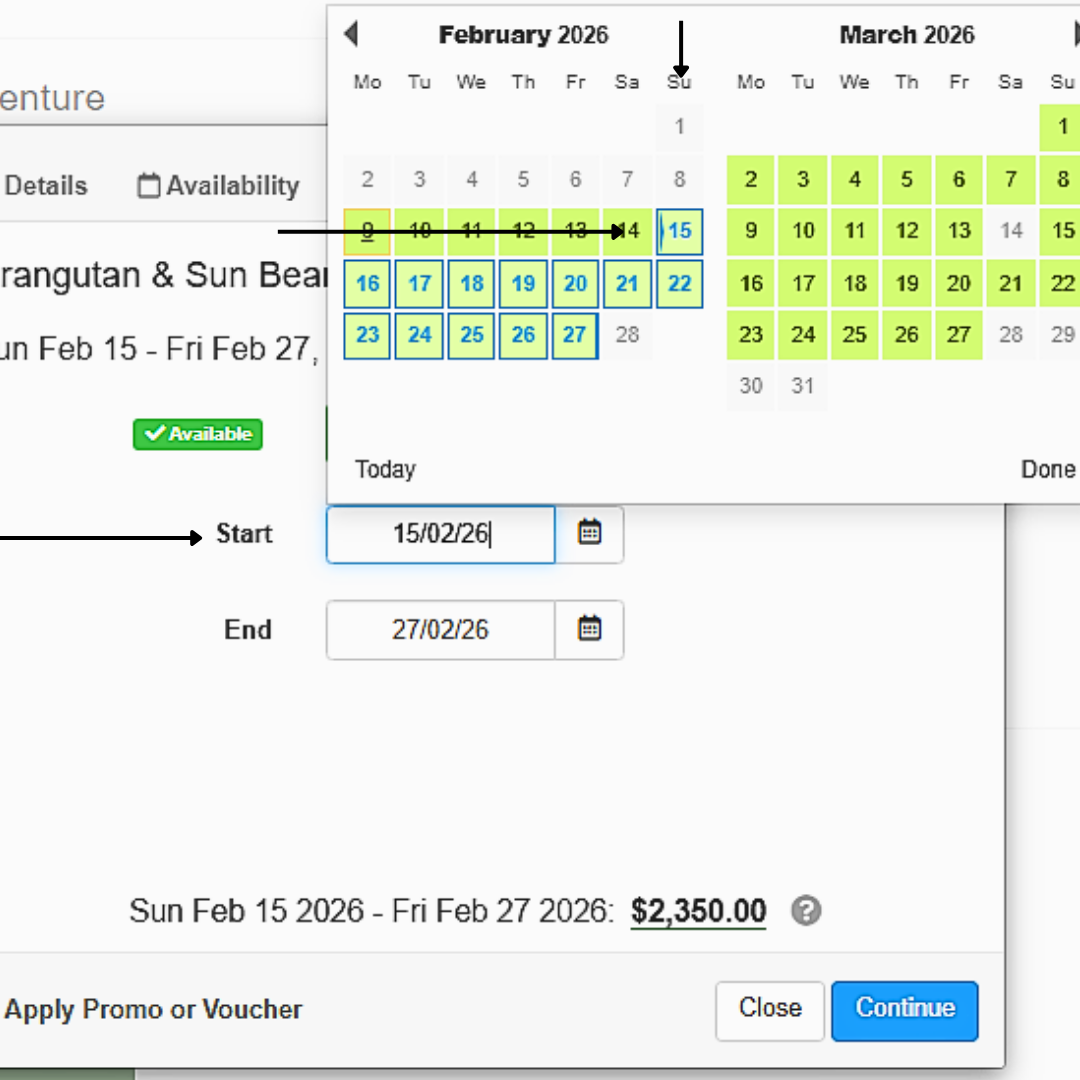Click the Continue button

pos(904,1010)
